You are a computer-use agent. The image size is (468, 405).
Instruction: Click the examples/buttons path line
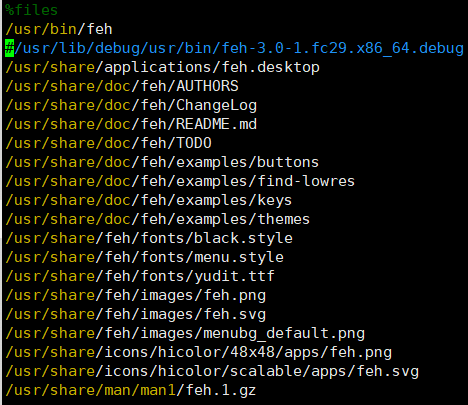click(x=162, y=162)
